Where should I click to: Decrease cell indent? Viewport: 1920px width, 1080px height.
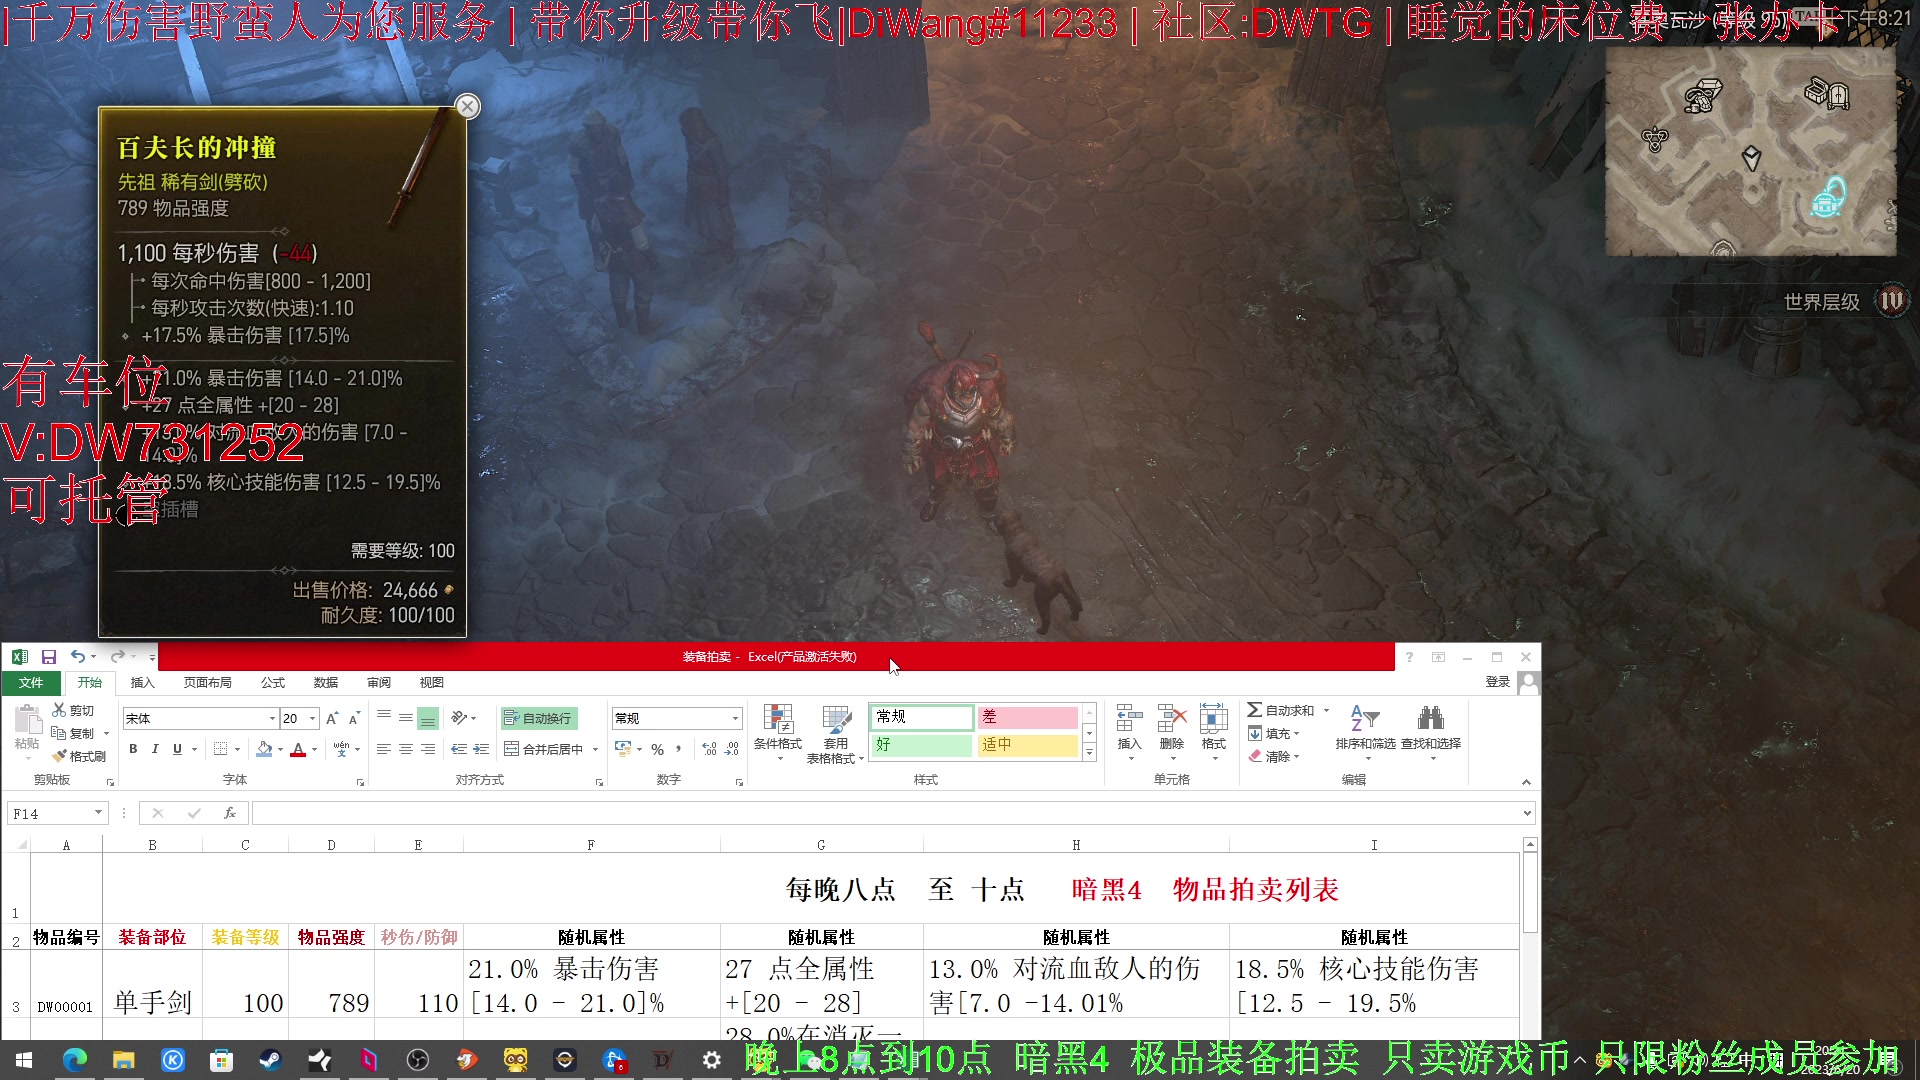[x=459, y=749]
